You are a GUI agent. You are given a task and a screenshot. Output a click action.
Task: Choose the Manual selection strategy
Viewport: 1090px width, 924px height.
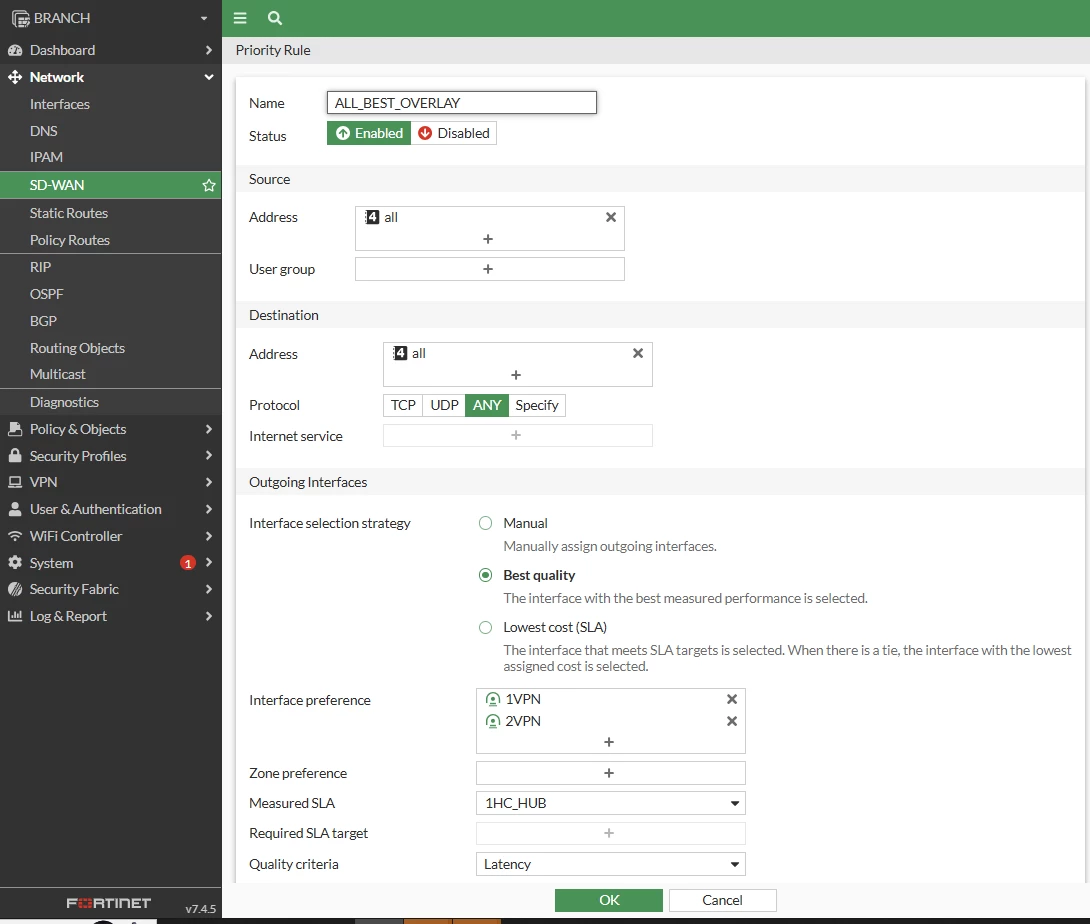(x=485, y=523)
